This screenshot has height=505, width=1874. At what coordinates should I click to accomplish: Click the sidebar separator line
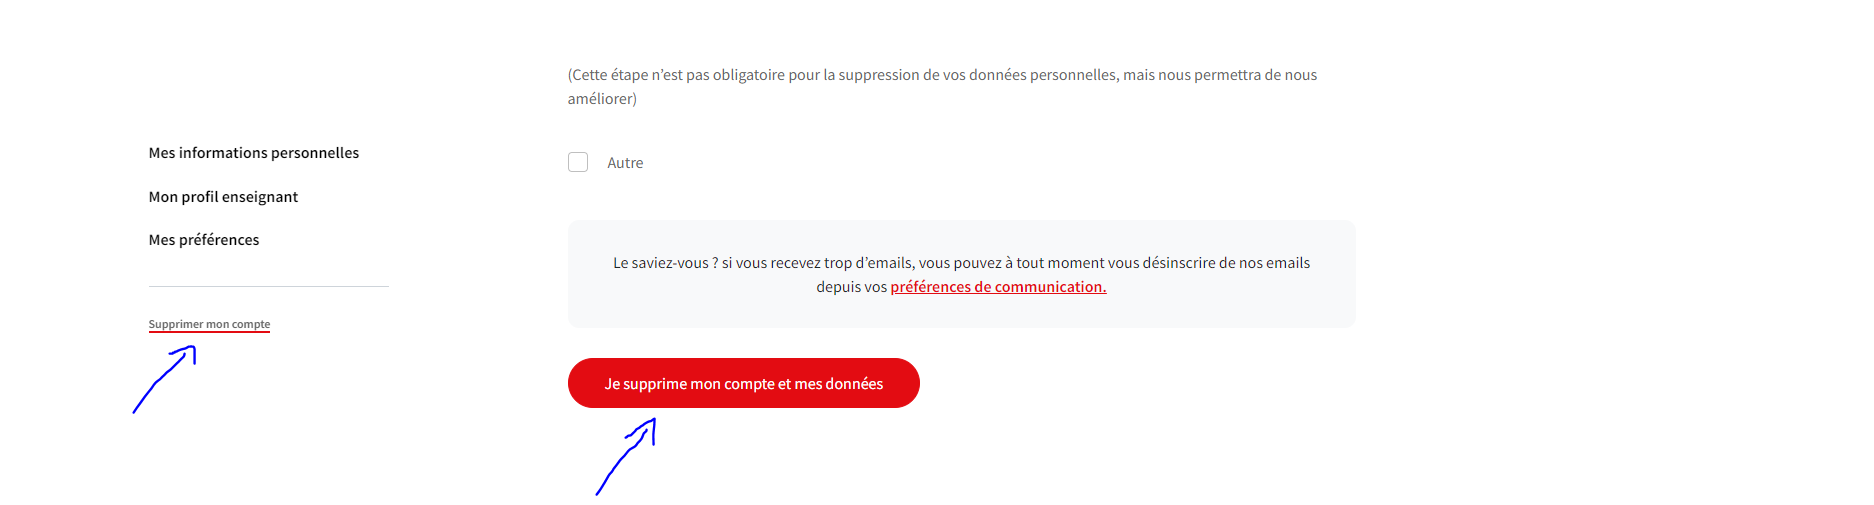[x=268, y=287]
